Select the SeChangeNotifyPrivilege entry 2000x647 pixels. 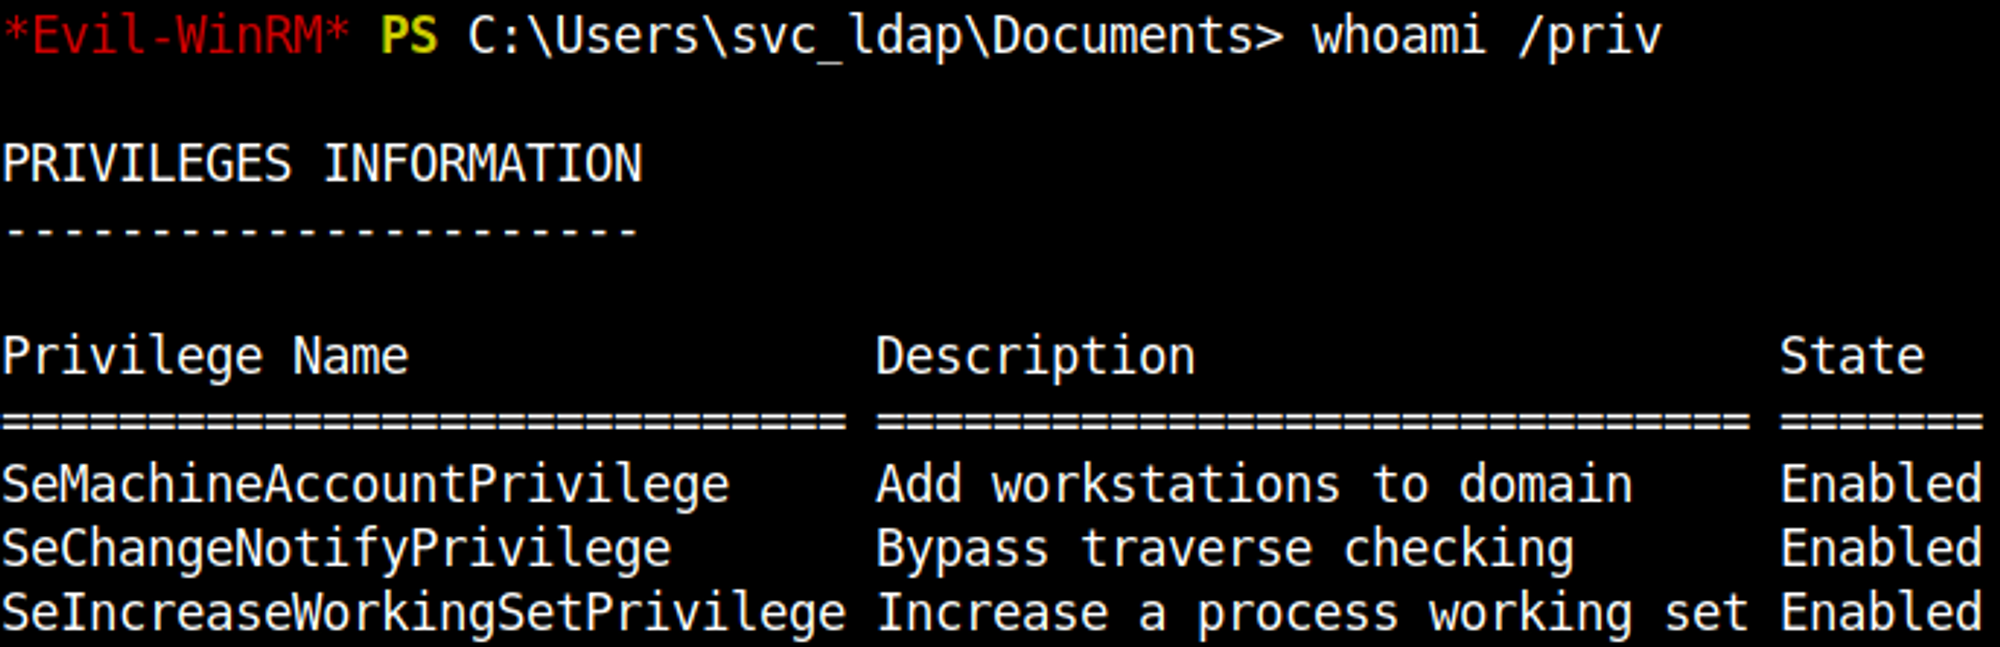click(337, 549)
